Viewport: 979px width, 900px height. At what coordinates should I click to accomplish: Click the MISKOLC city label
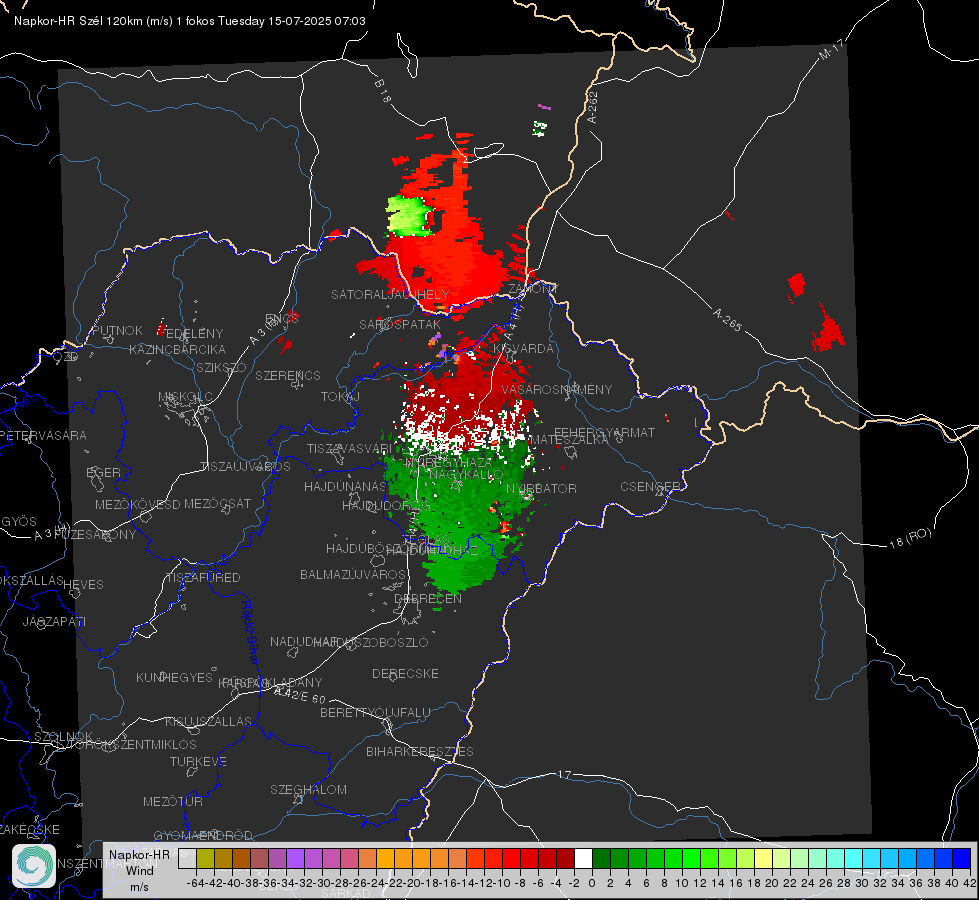pos(185,397)
